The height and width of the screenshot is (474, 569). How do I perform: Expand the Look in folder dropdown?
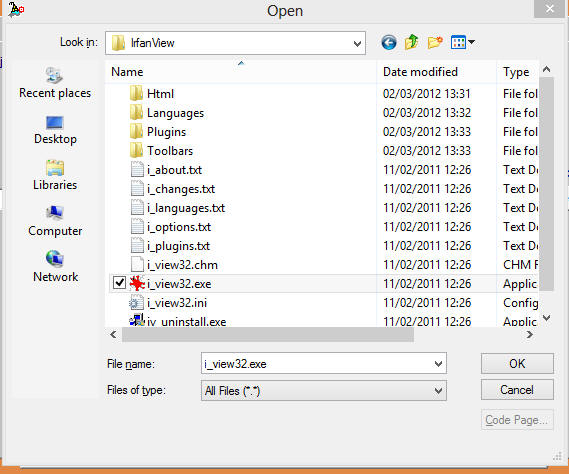357,44
